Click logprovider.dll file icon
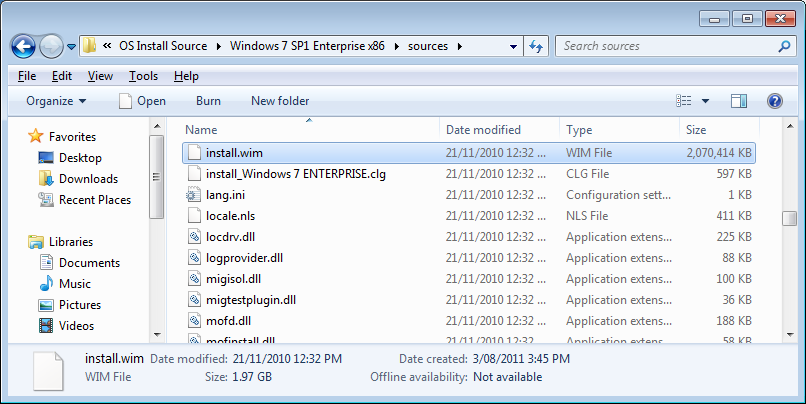Image resolution: width=806 pixels, height=404 pixels. [194, 258]
